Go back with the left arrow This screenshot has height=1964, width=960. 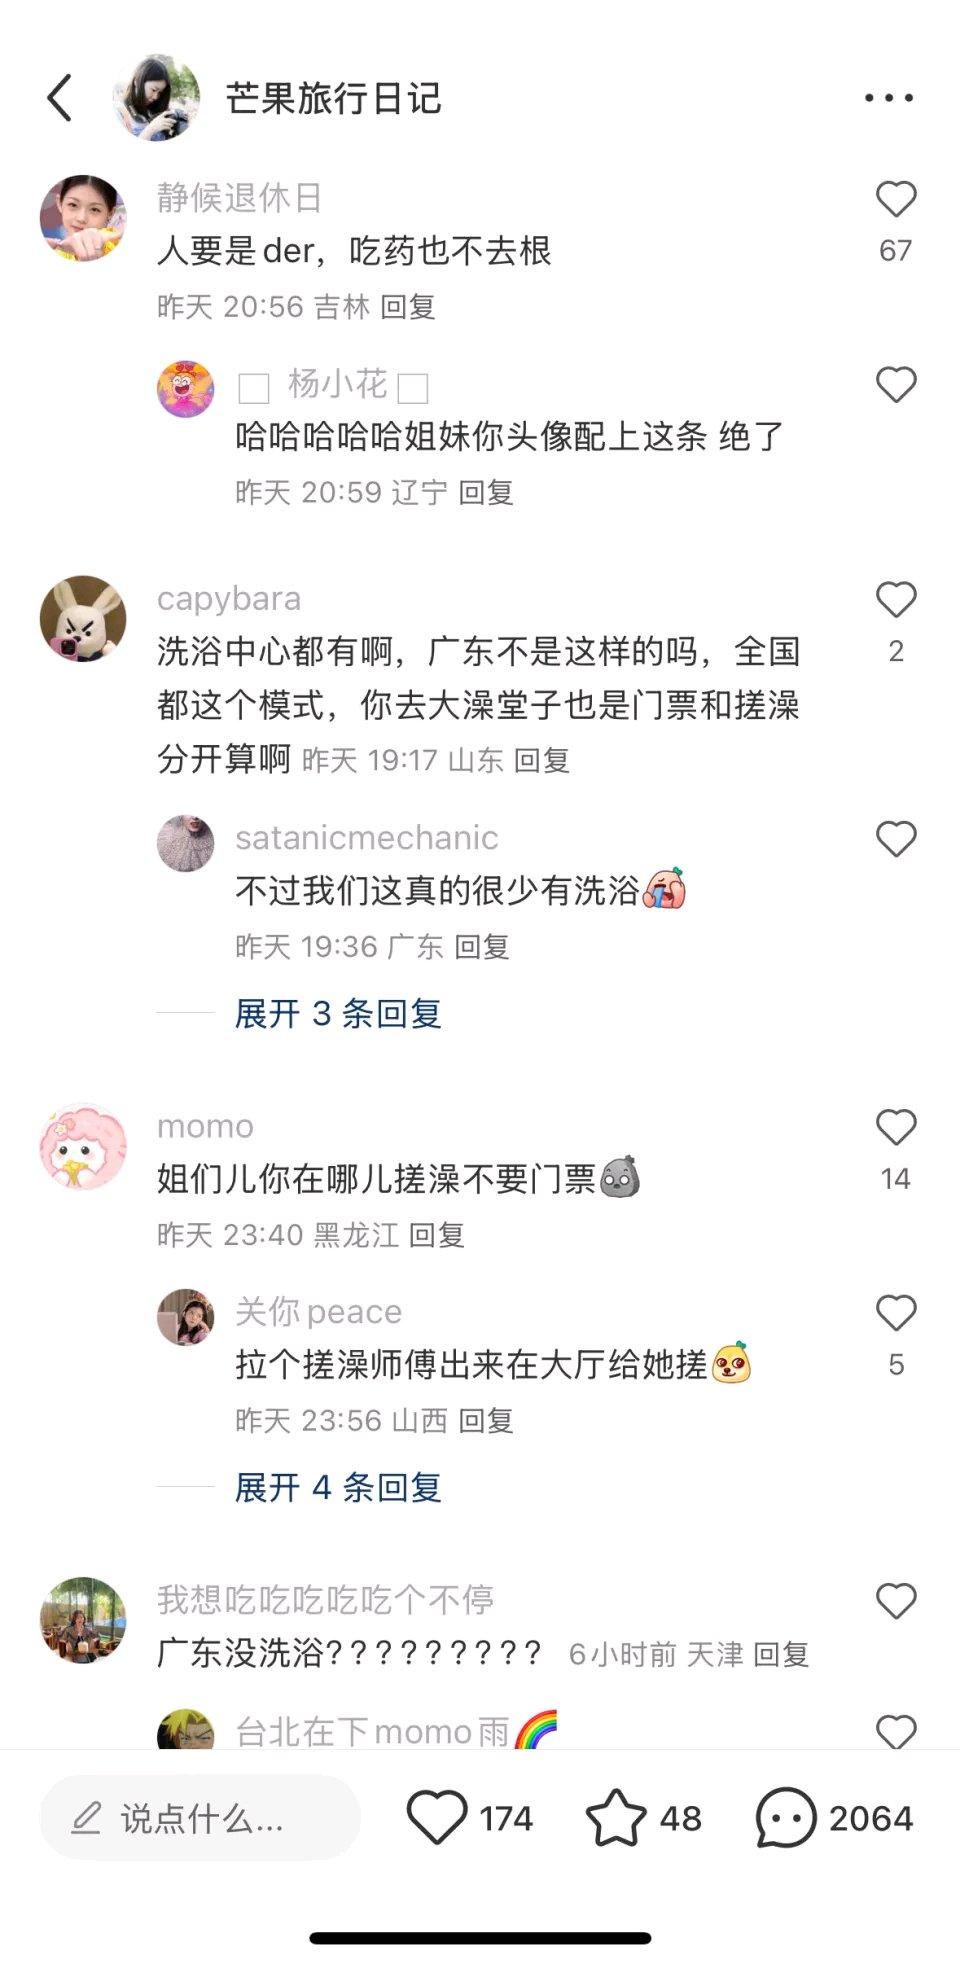[x=60, y=98]
